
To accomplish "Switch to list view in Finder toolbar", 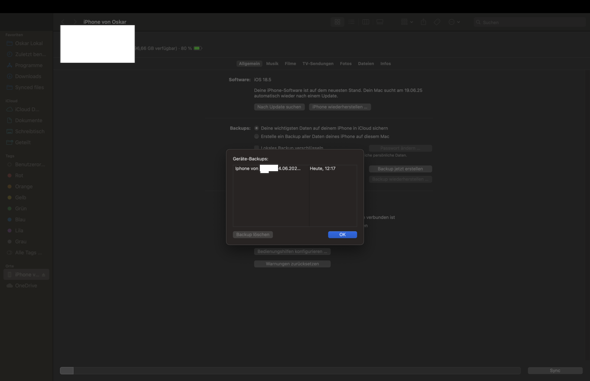I will 351,22.
